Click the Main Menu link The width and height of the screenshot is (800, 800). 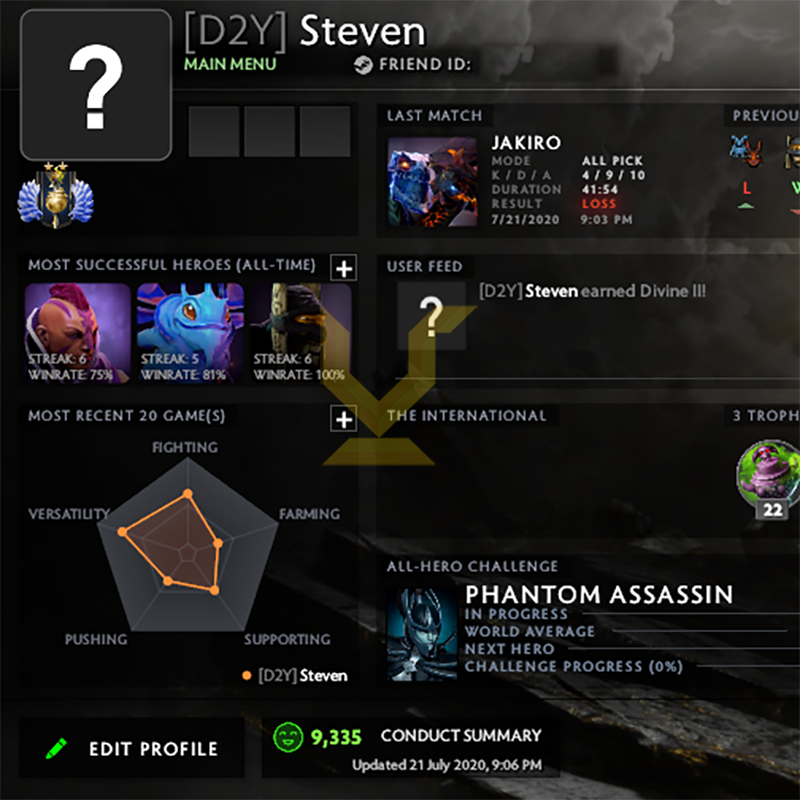click(230, 64)
